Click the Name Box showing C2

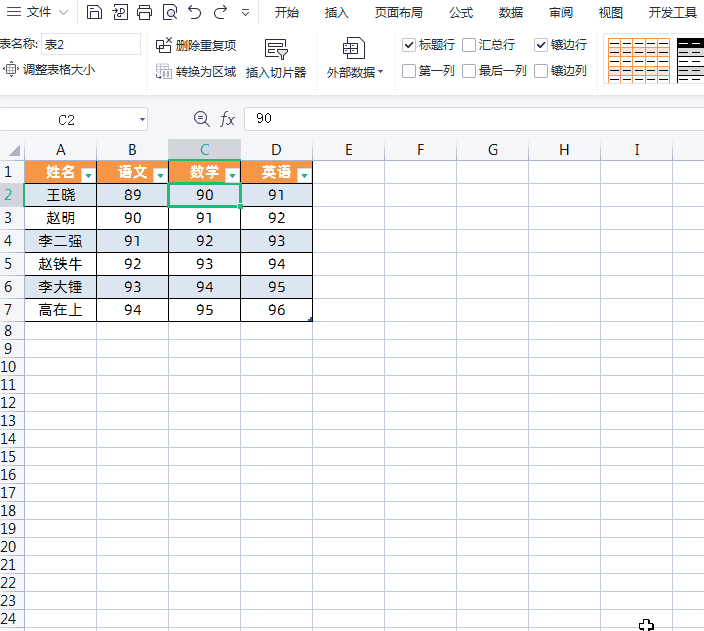(66, 120)
